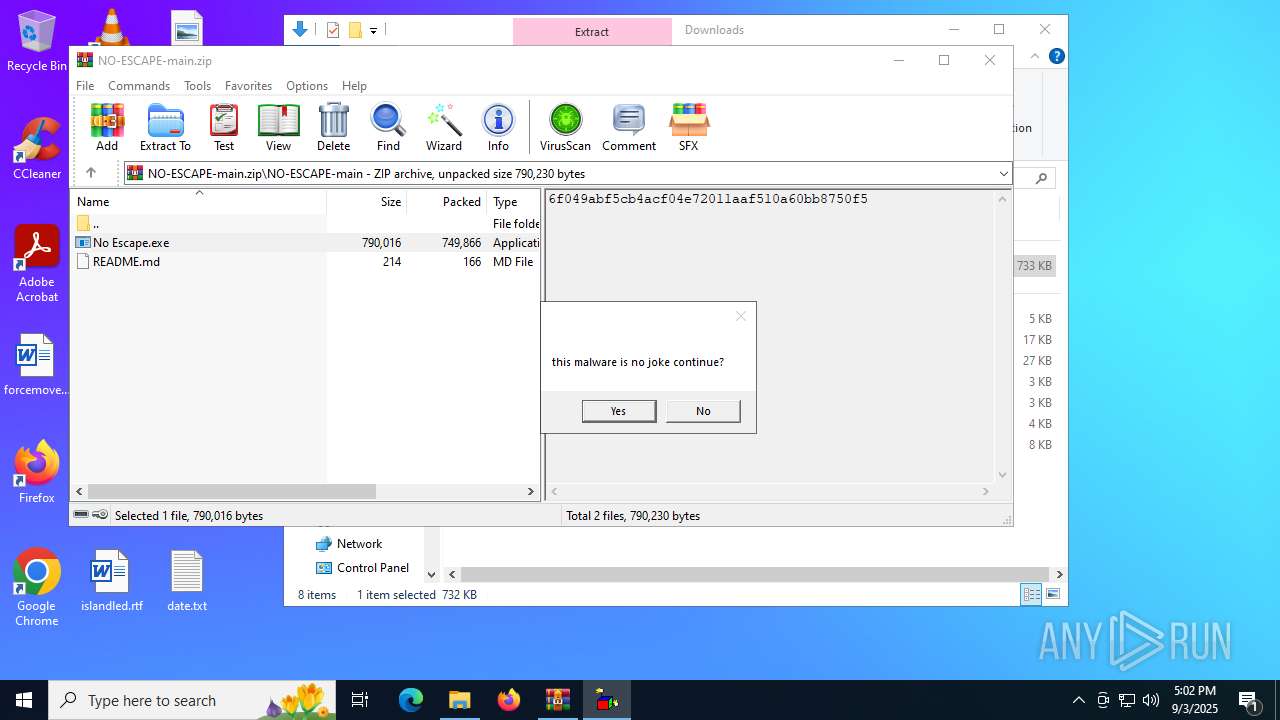1280x720 pixels.
Task: Open date.txt desktop file
Action: [x=187, y=581]
